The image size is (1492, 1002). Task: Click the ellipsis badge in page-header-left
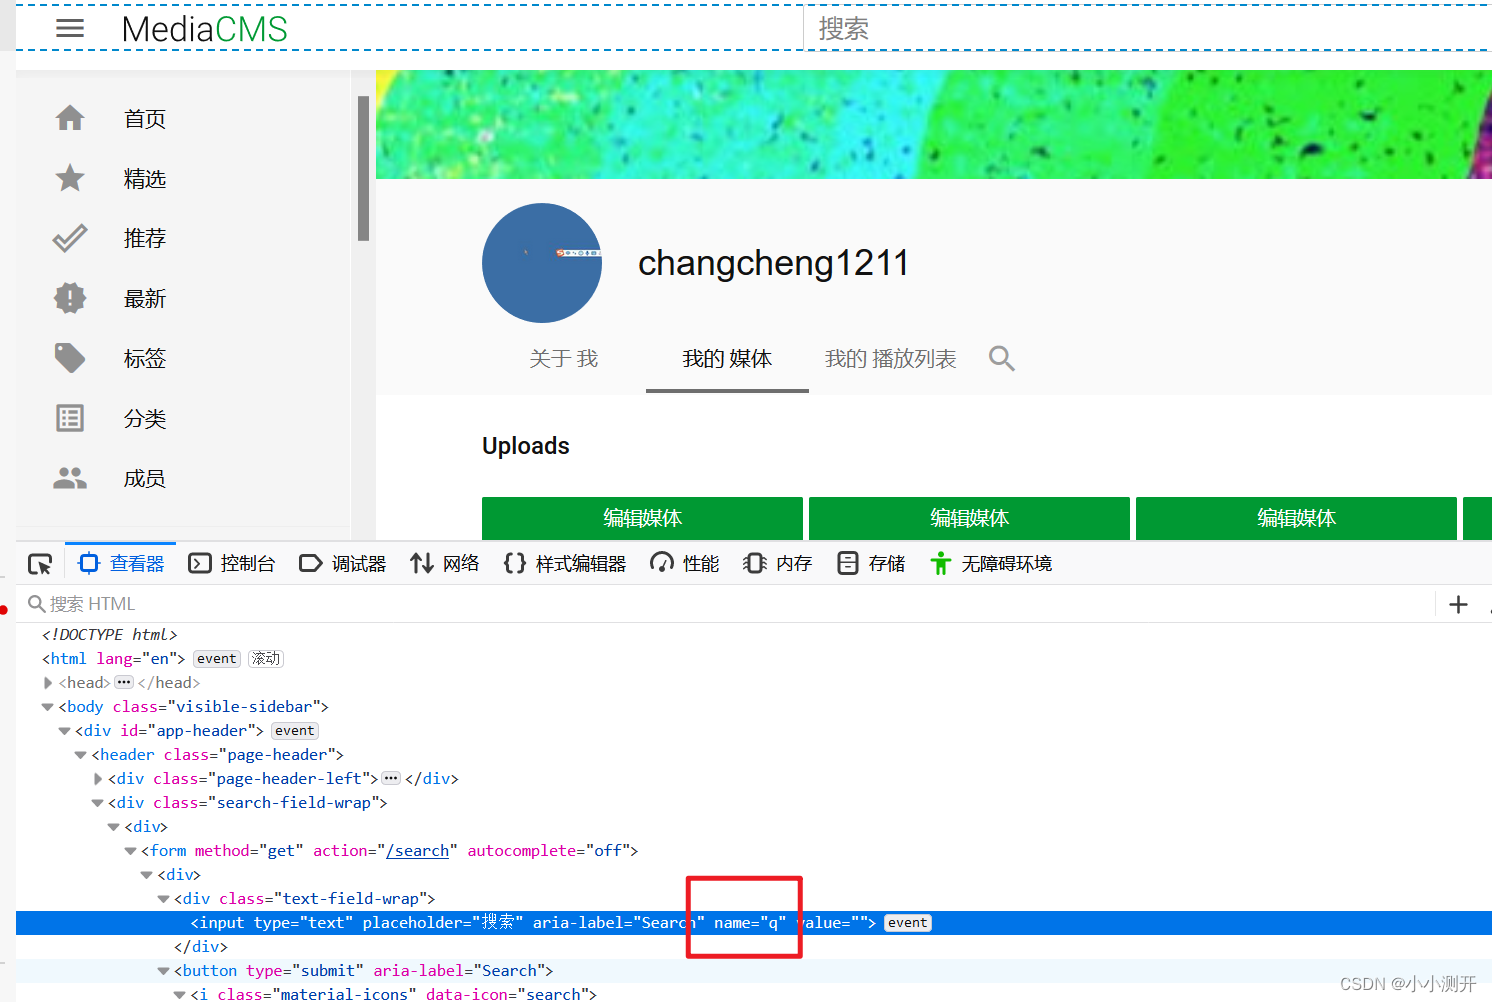click(x=392, y=779)
